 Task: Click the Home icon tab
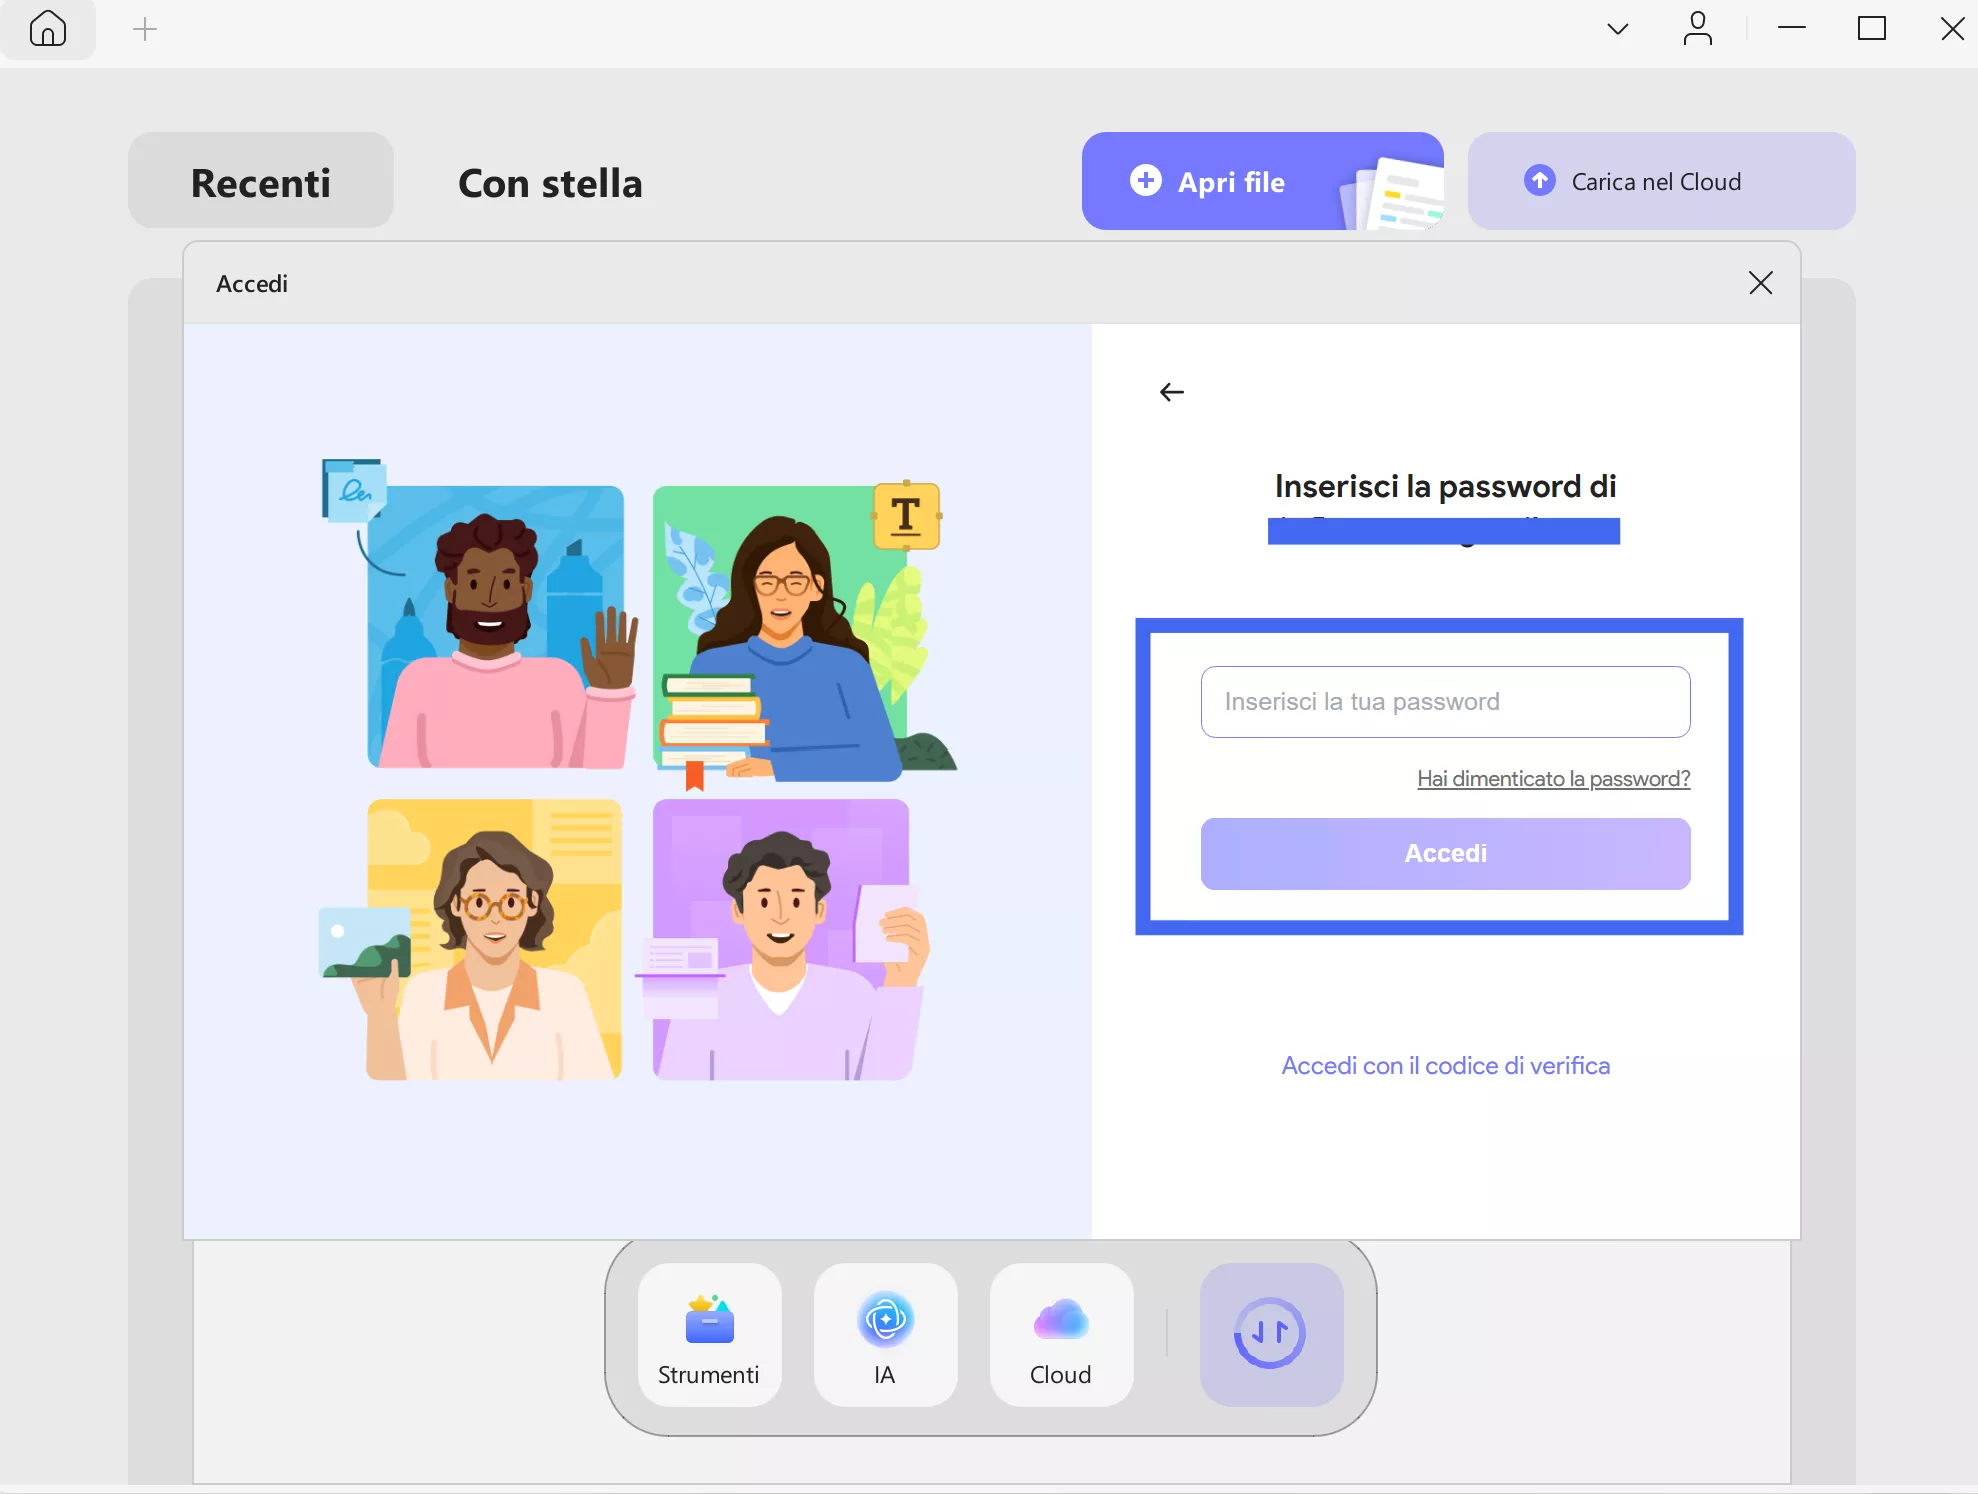(48, 29)
